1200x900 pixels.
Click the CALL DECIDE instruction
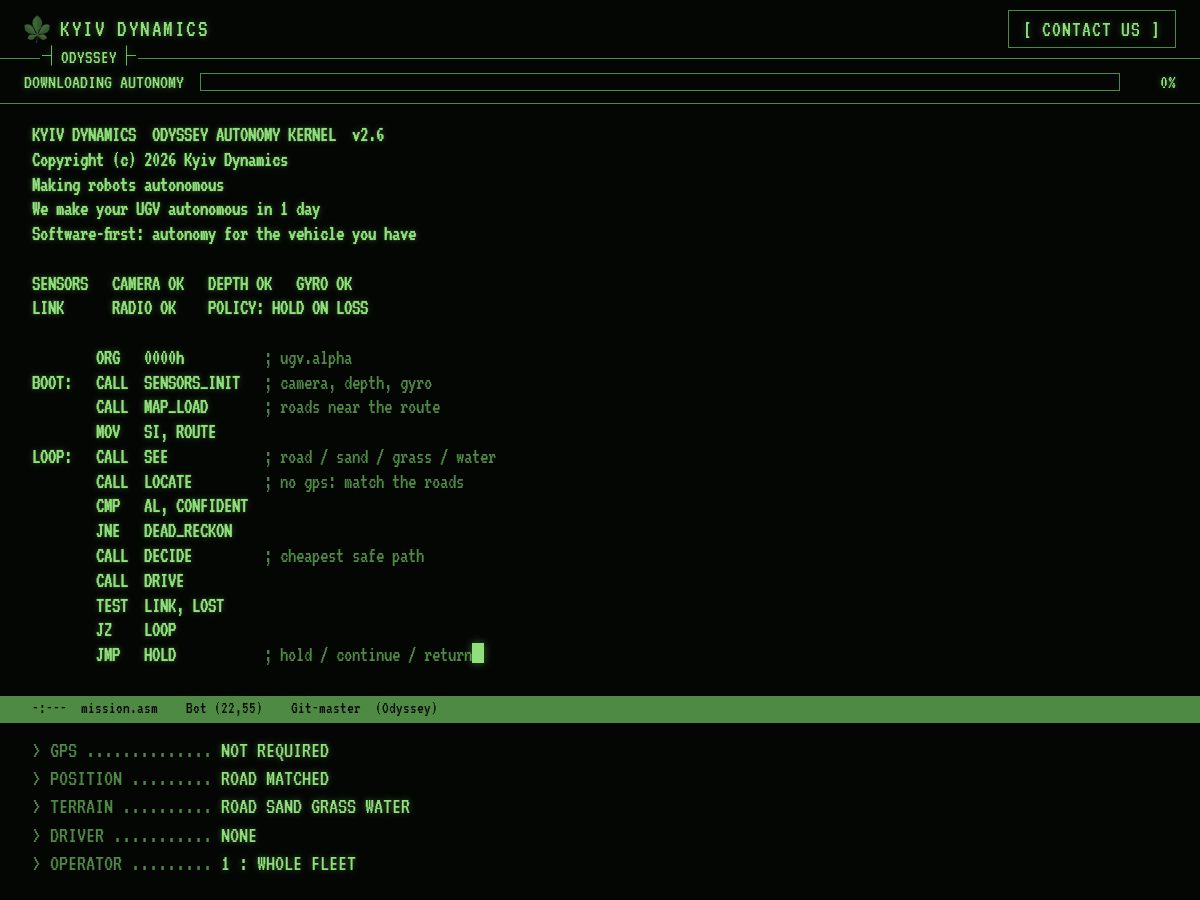click(x=144, y=556)
